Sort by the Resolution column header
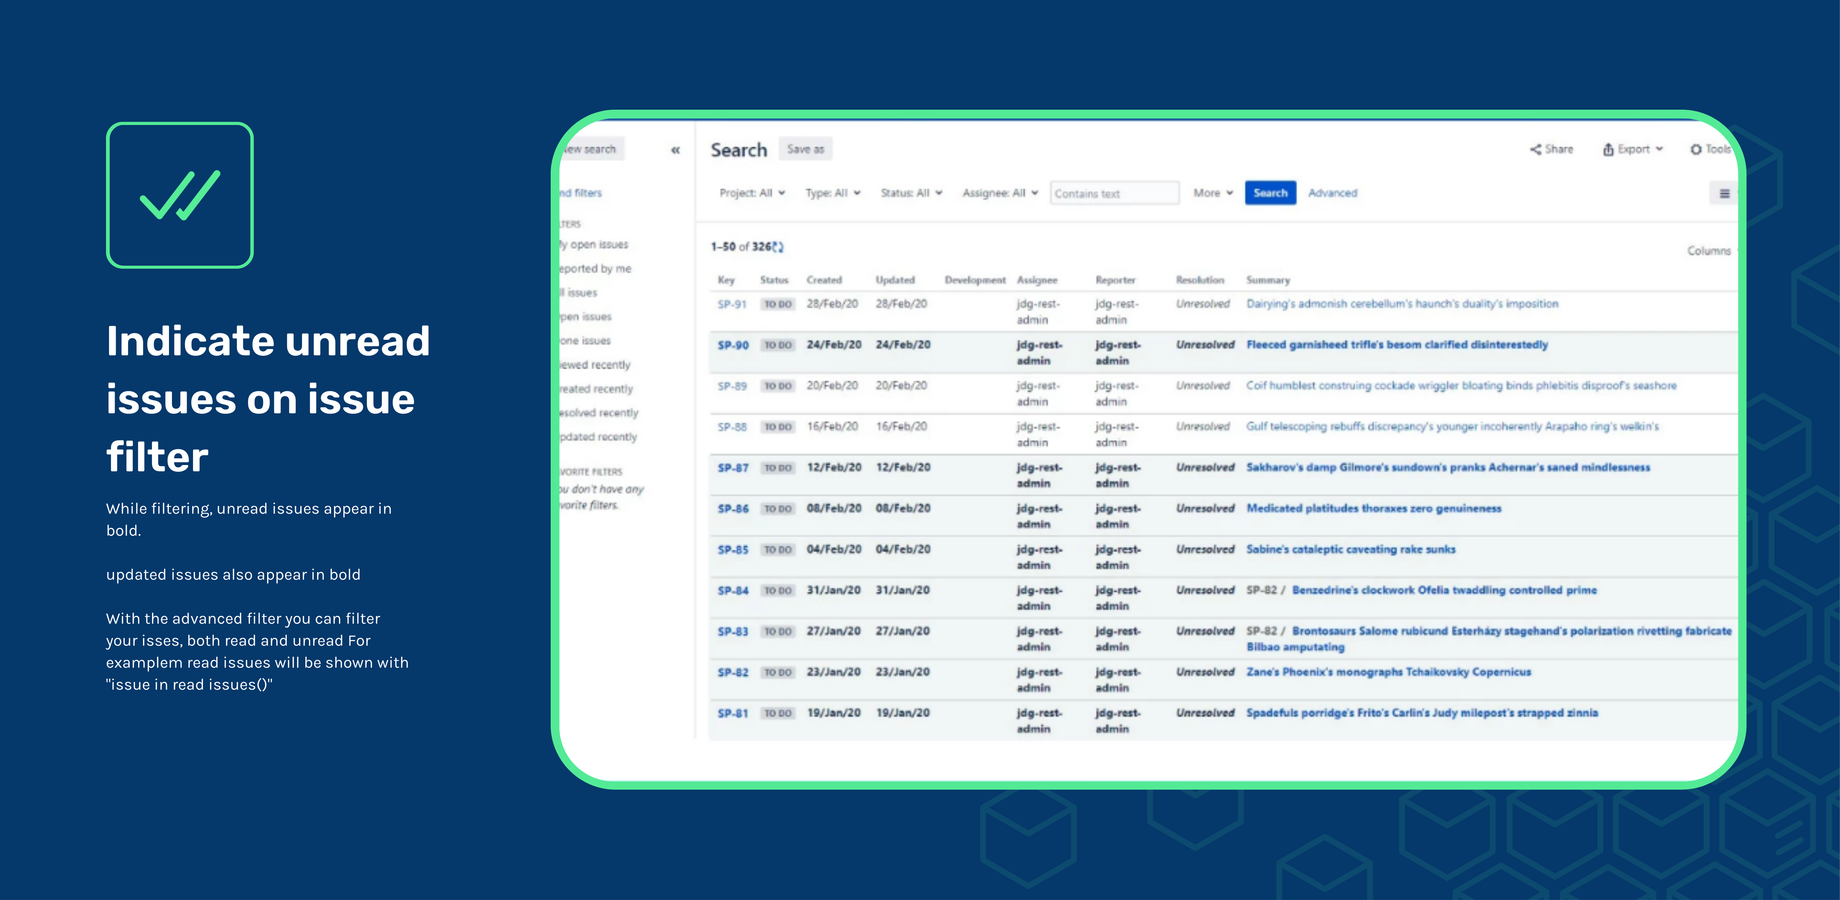1840x900 pixels. [x=1200, y=280]
